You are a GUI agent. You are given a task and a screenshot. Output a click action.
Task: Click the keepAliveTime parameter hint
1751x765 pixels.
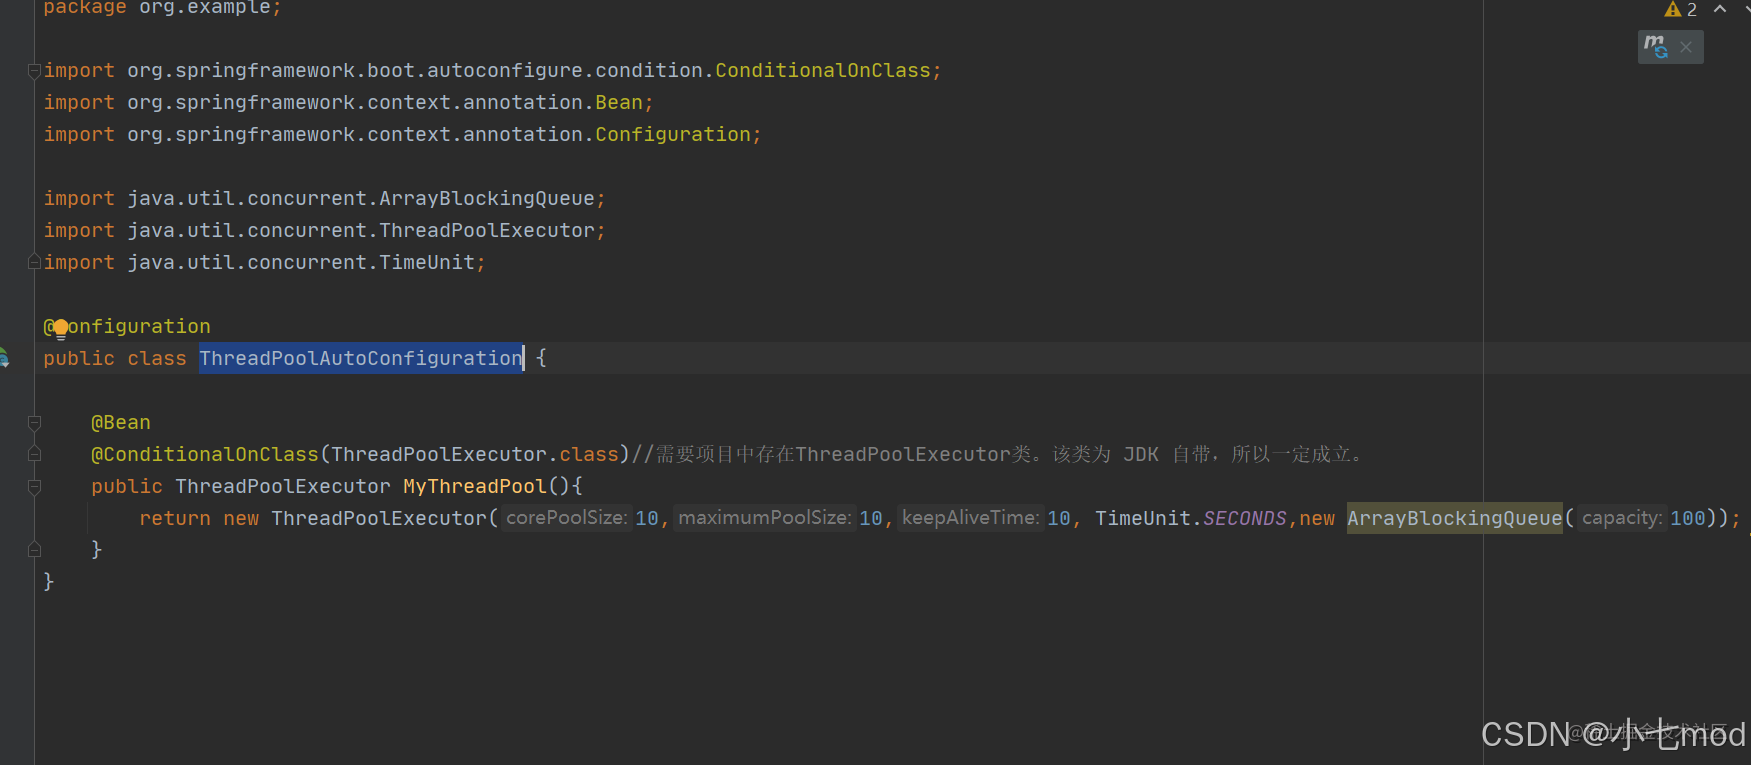(x=970, y=518)
